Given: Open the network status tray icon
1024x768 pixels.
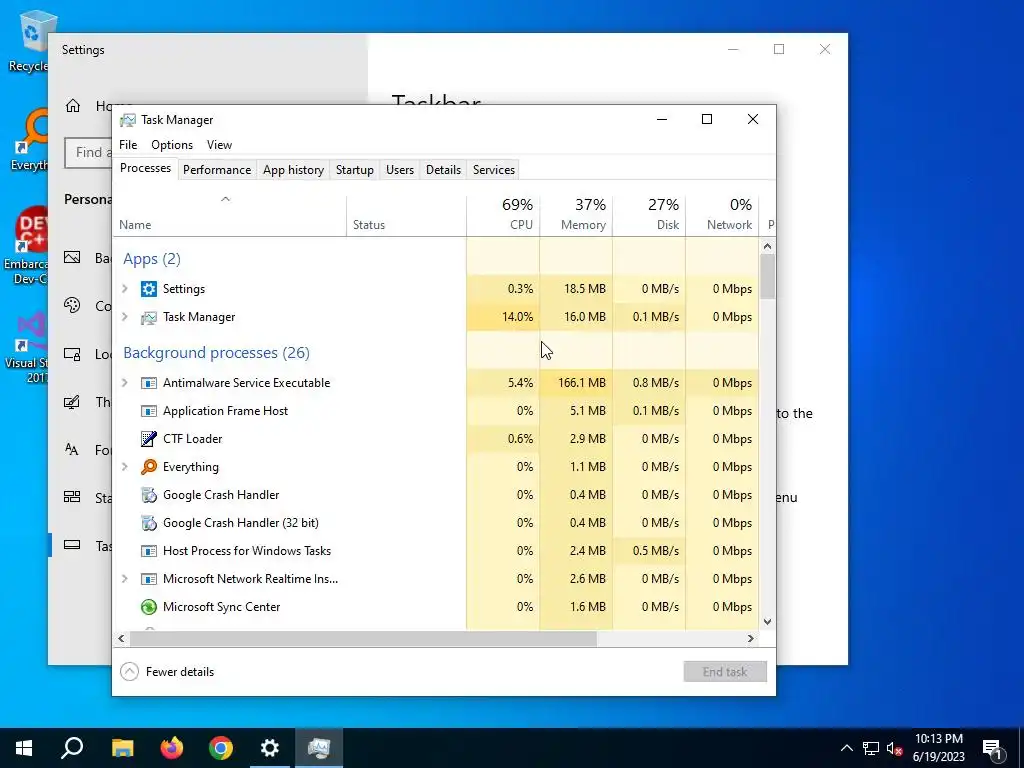Looking at the screenshot, I should pyautogui.click(x=871, y=748).
